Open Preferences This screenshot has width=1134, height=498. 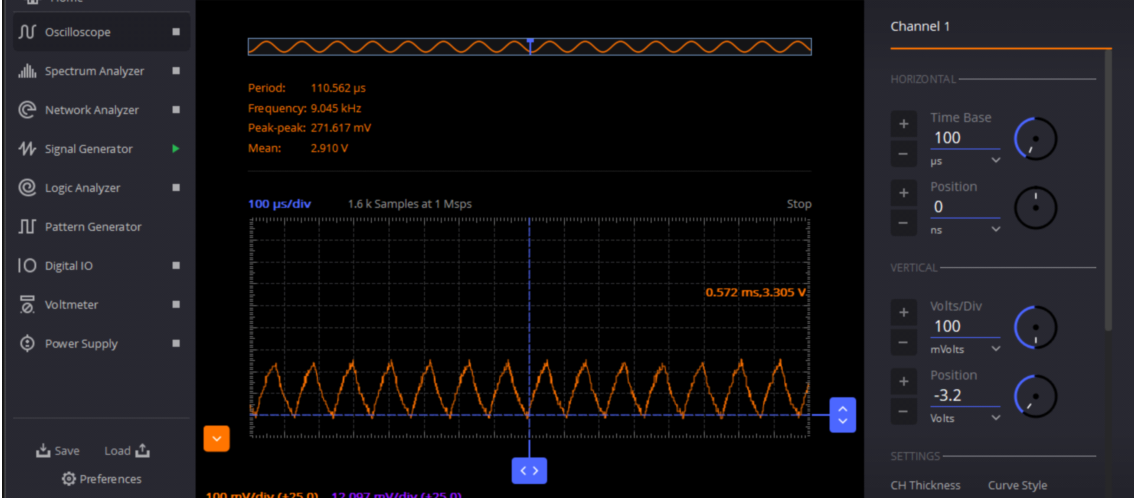coord(101,478)
